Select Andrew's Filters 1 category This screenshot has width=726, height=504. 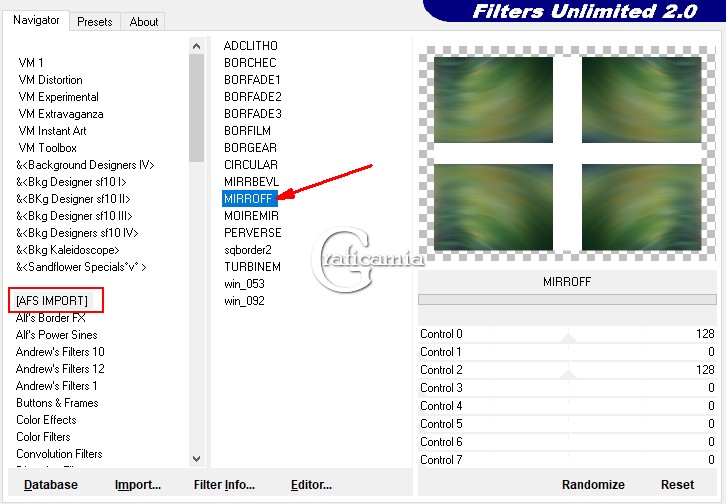[x=56, y=386]
